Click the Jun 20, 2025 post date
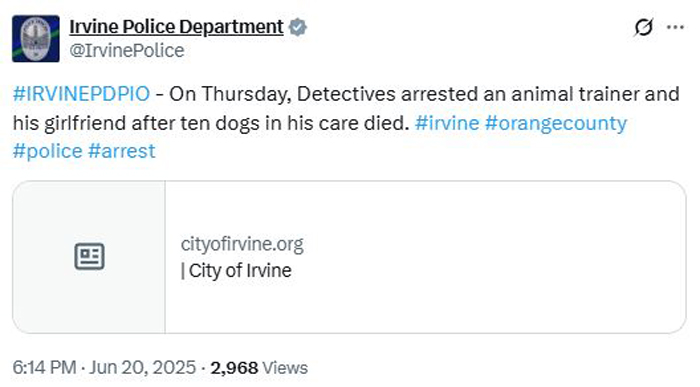Screen dimensions: 700x387 point(142,368)
